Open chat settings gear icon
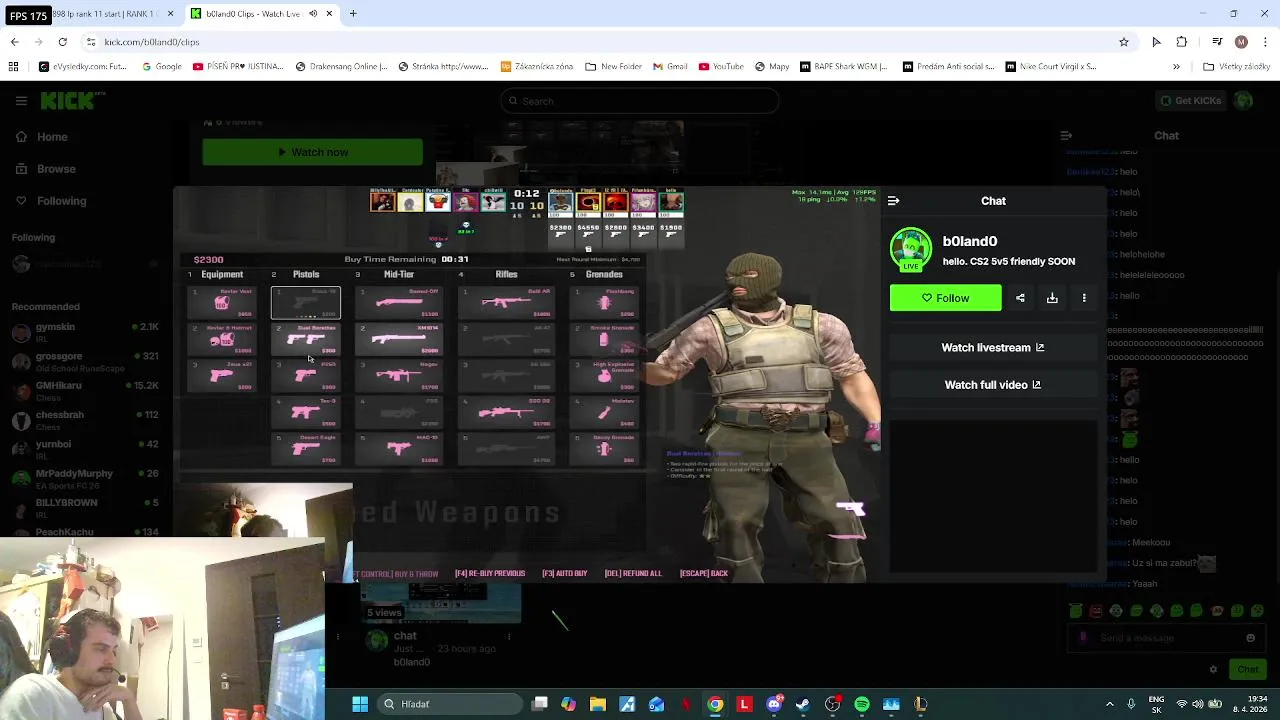This screenshot has width=1280, height=720. point(1213,670)
